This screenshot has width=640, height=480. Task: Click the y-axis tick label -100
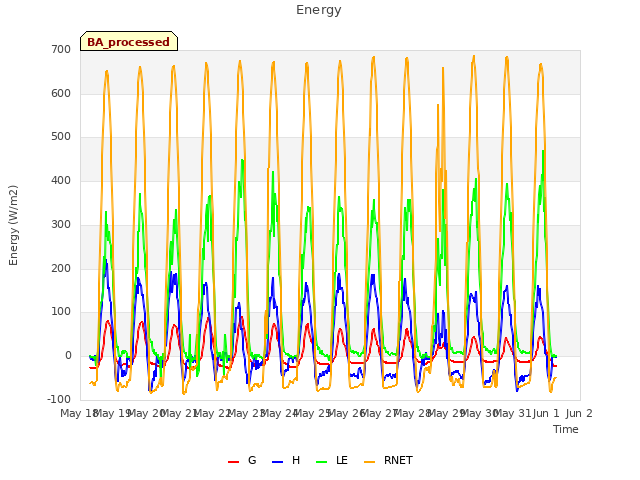click(59, 399)
